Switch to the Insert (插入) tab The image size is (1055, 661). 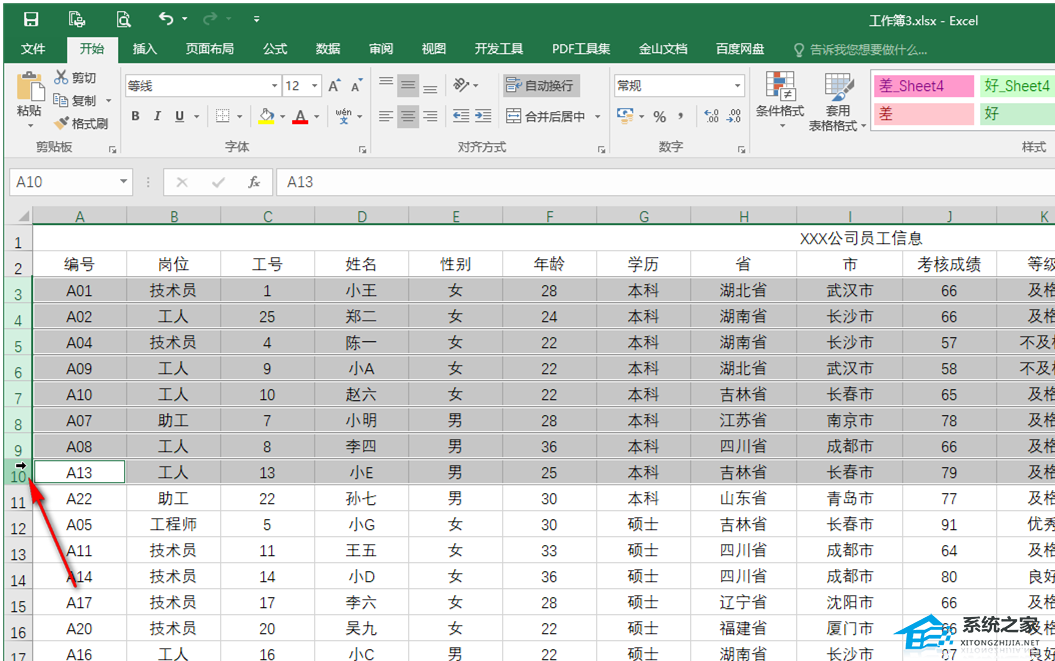pos(145,49)
